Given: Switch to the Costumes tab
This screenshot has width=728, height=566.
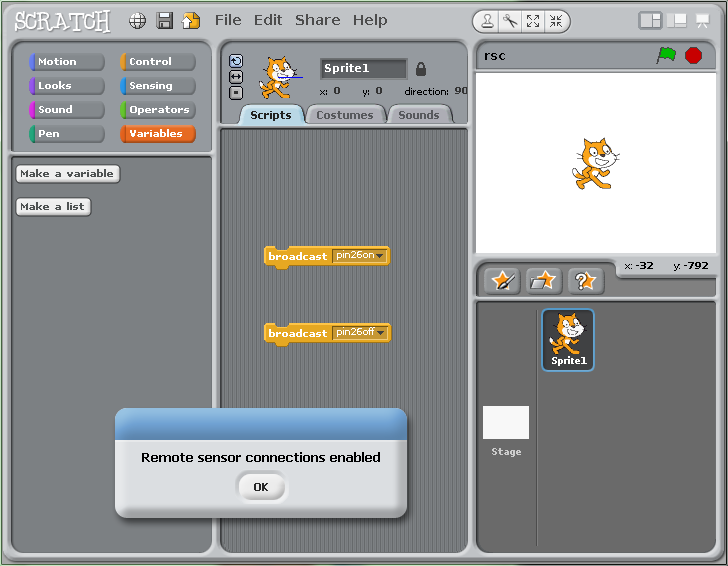Looking at the screenshot, I should click(x=344, y=115).
